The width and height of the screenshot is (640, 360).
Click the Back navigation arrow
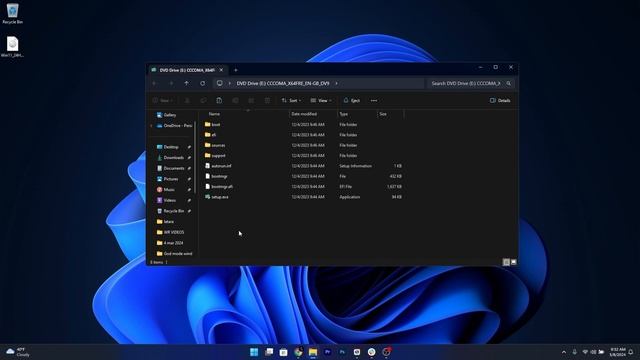click(155, 83)
